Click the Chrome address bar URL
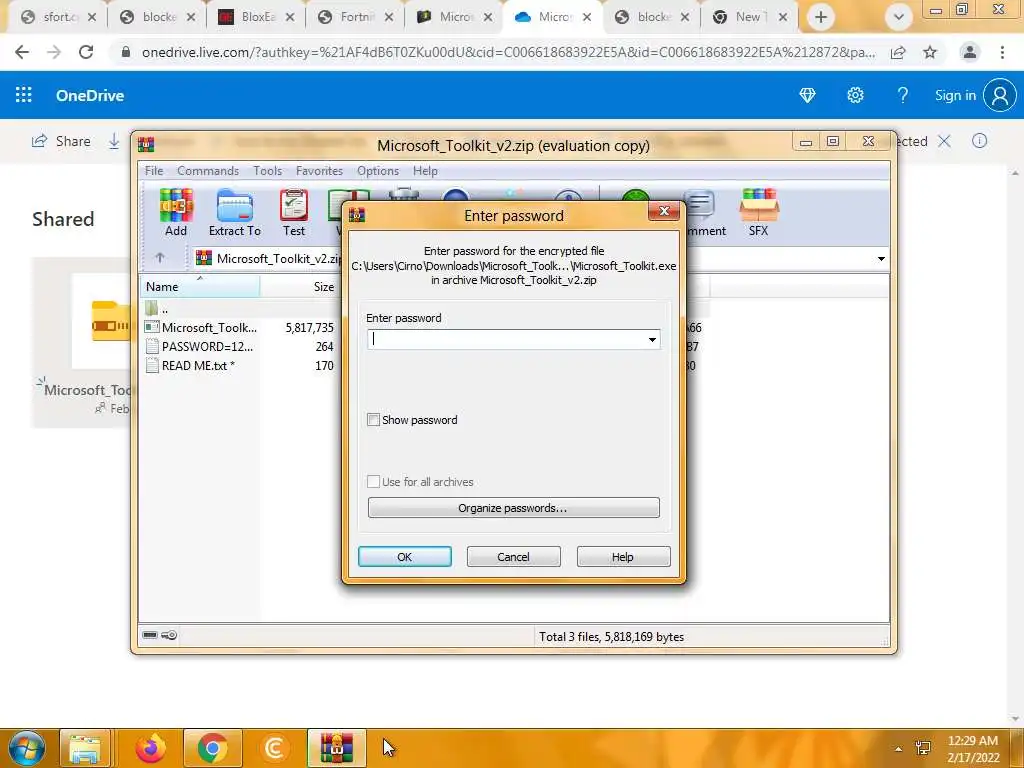Screen dimensions: 1024x768 508,52
